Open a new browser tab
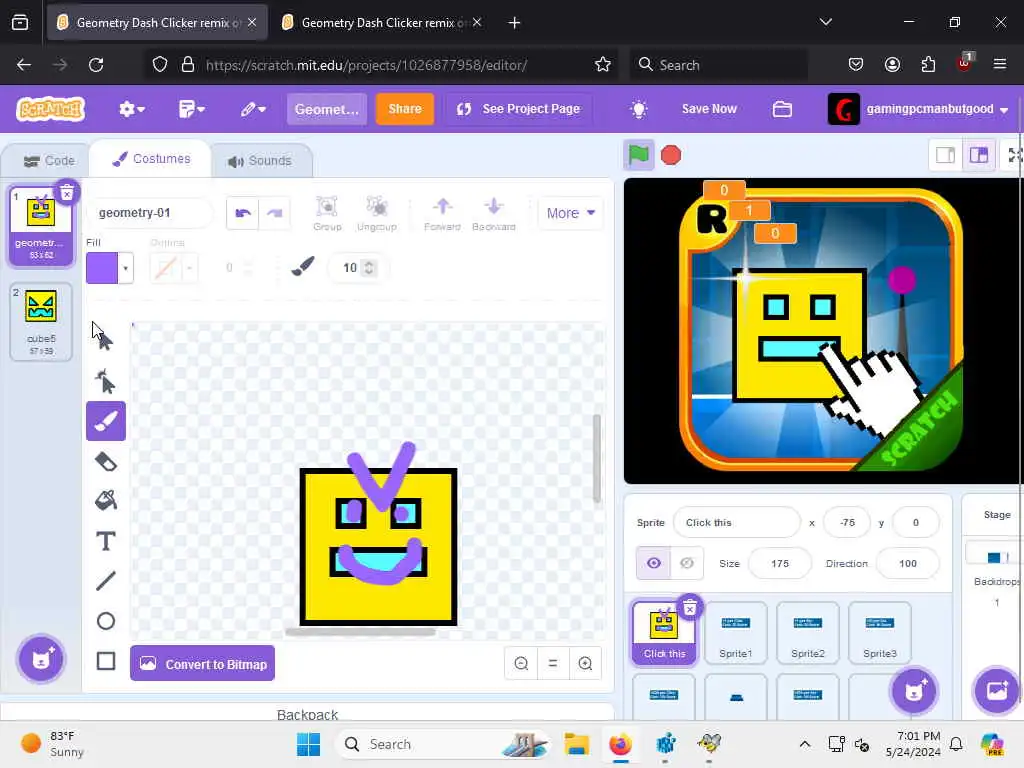Screen dimensions: 1024x768 [515, 23]
